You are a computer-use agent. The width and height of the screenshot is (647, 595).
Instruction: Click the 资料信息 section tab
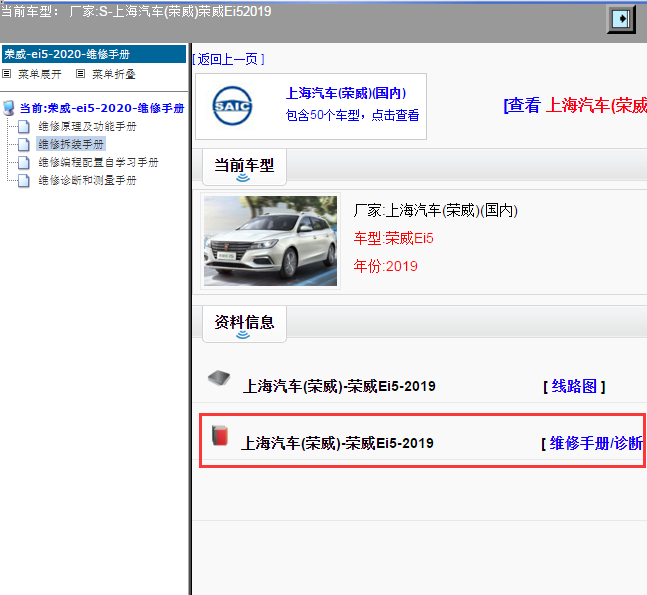244,324
